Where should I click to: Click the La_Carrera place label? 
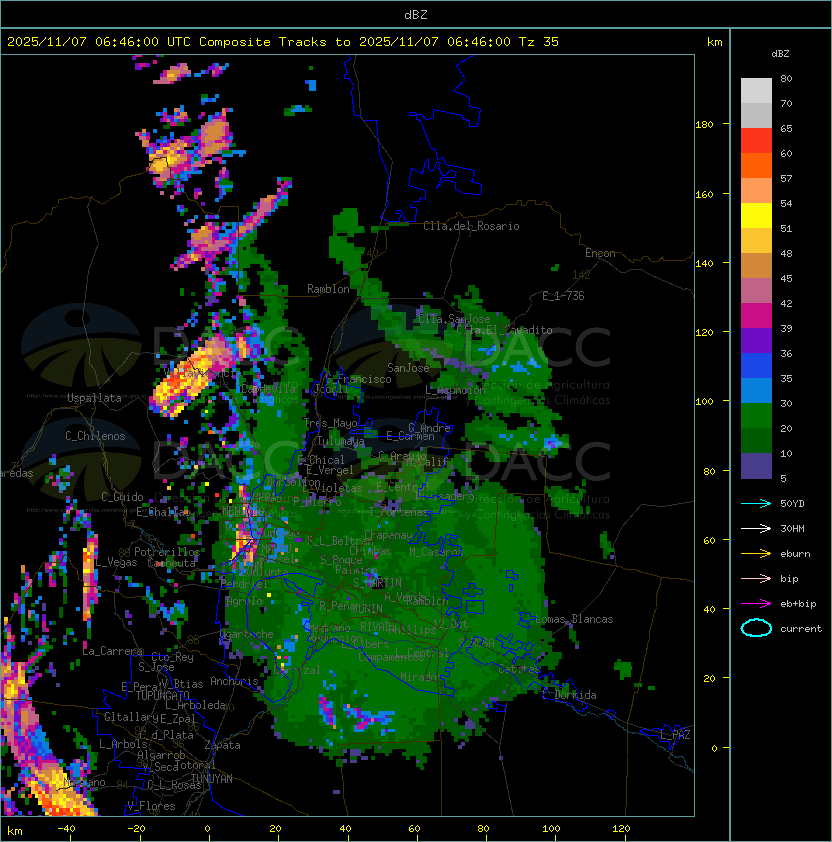click(113, 651)
